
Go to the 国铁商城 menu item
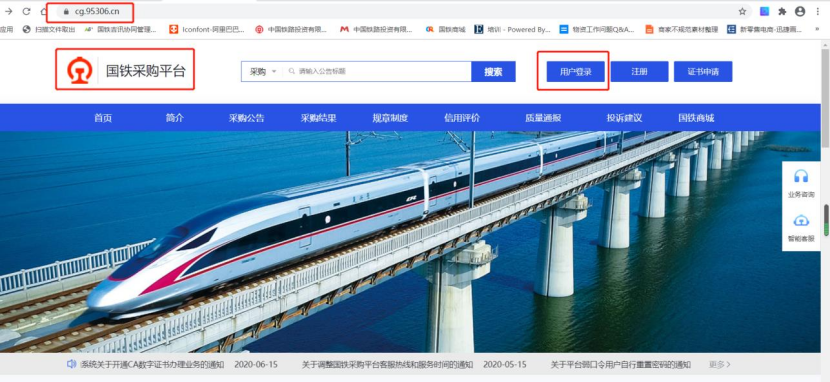coord(696,118)
